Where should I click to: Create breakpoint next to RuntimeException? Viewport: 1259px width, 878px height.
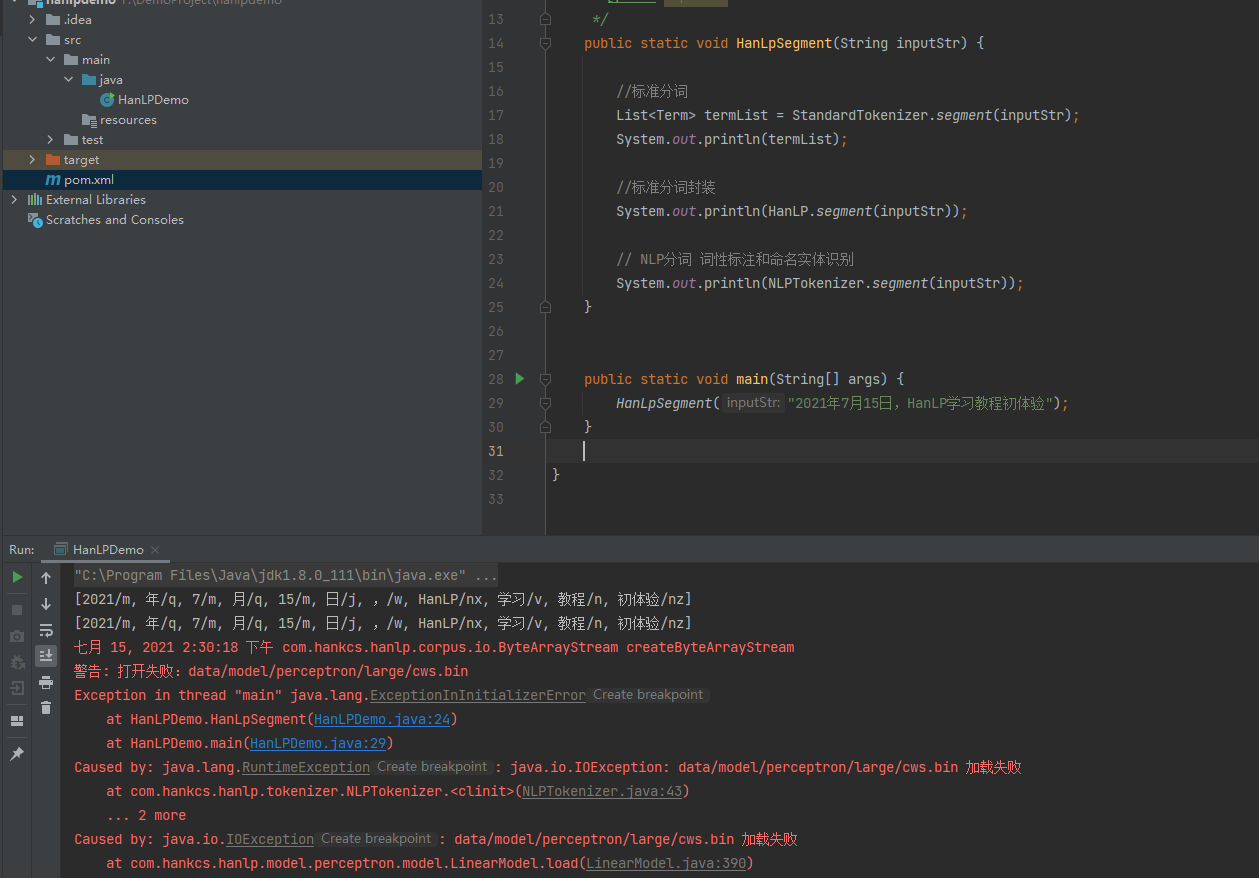coord(433,767)
